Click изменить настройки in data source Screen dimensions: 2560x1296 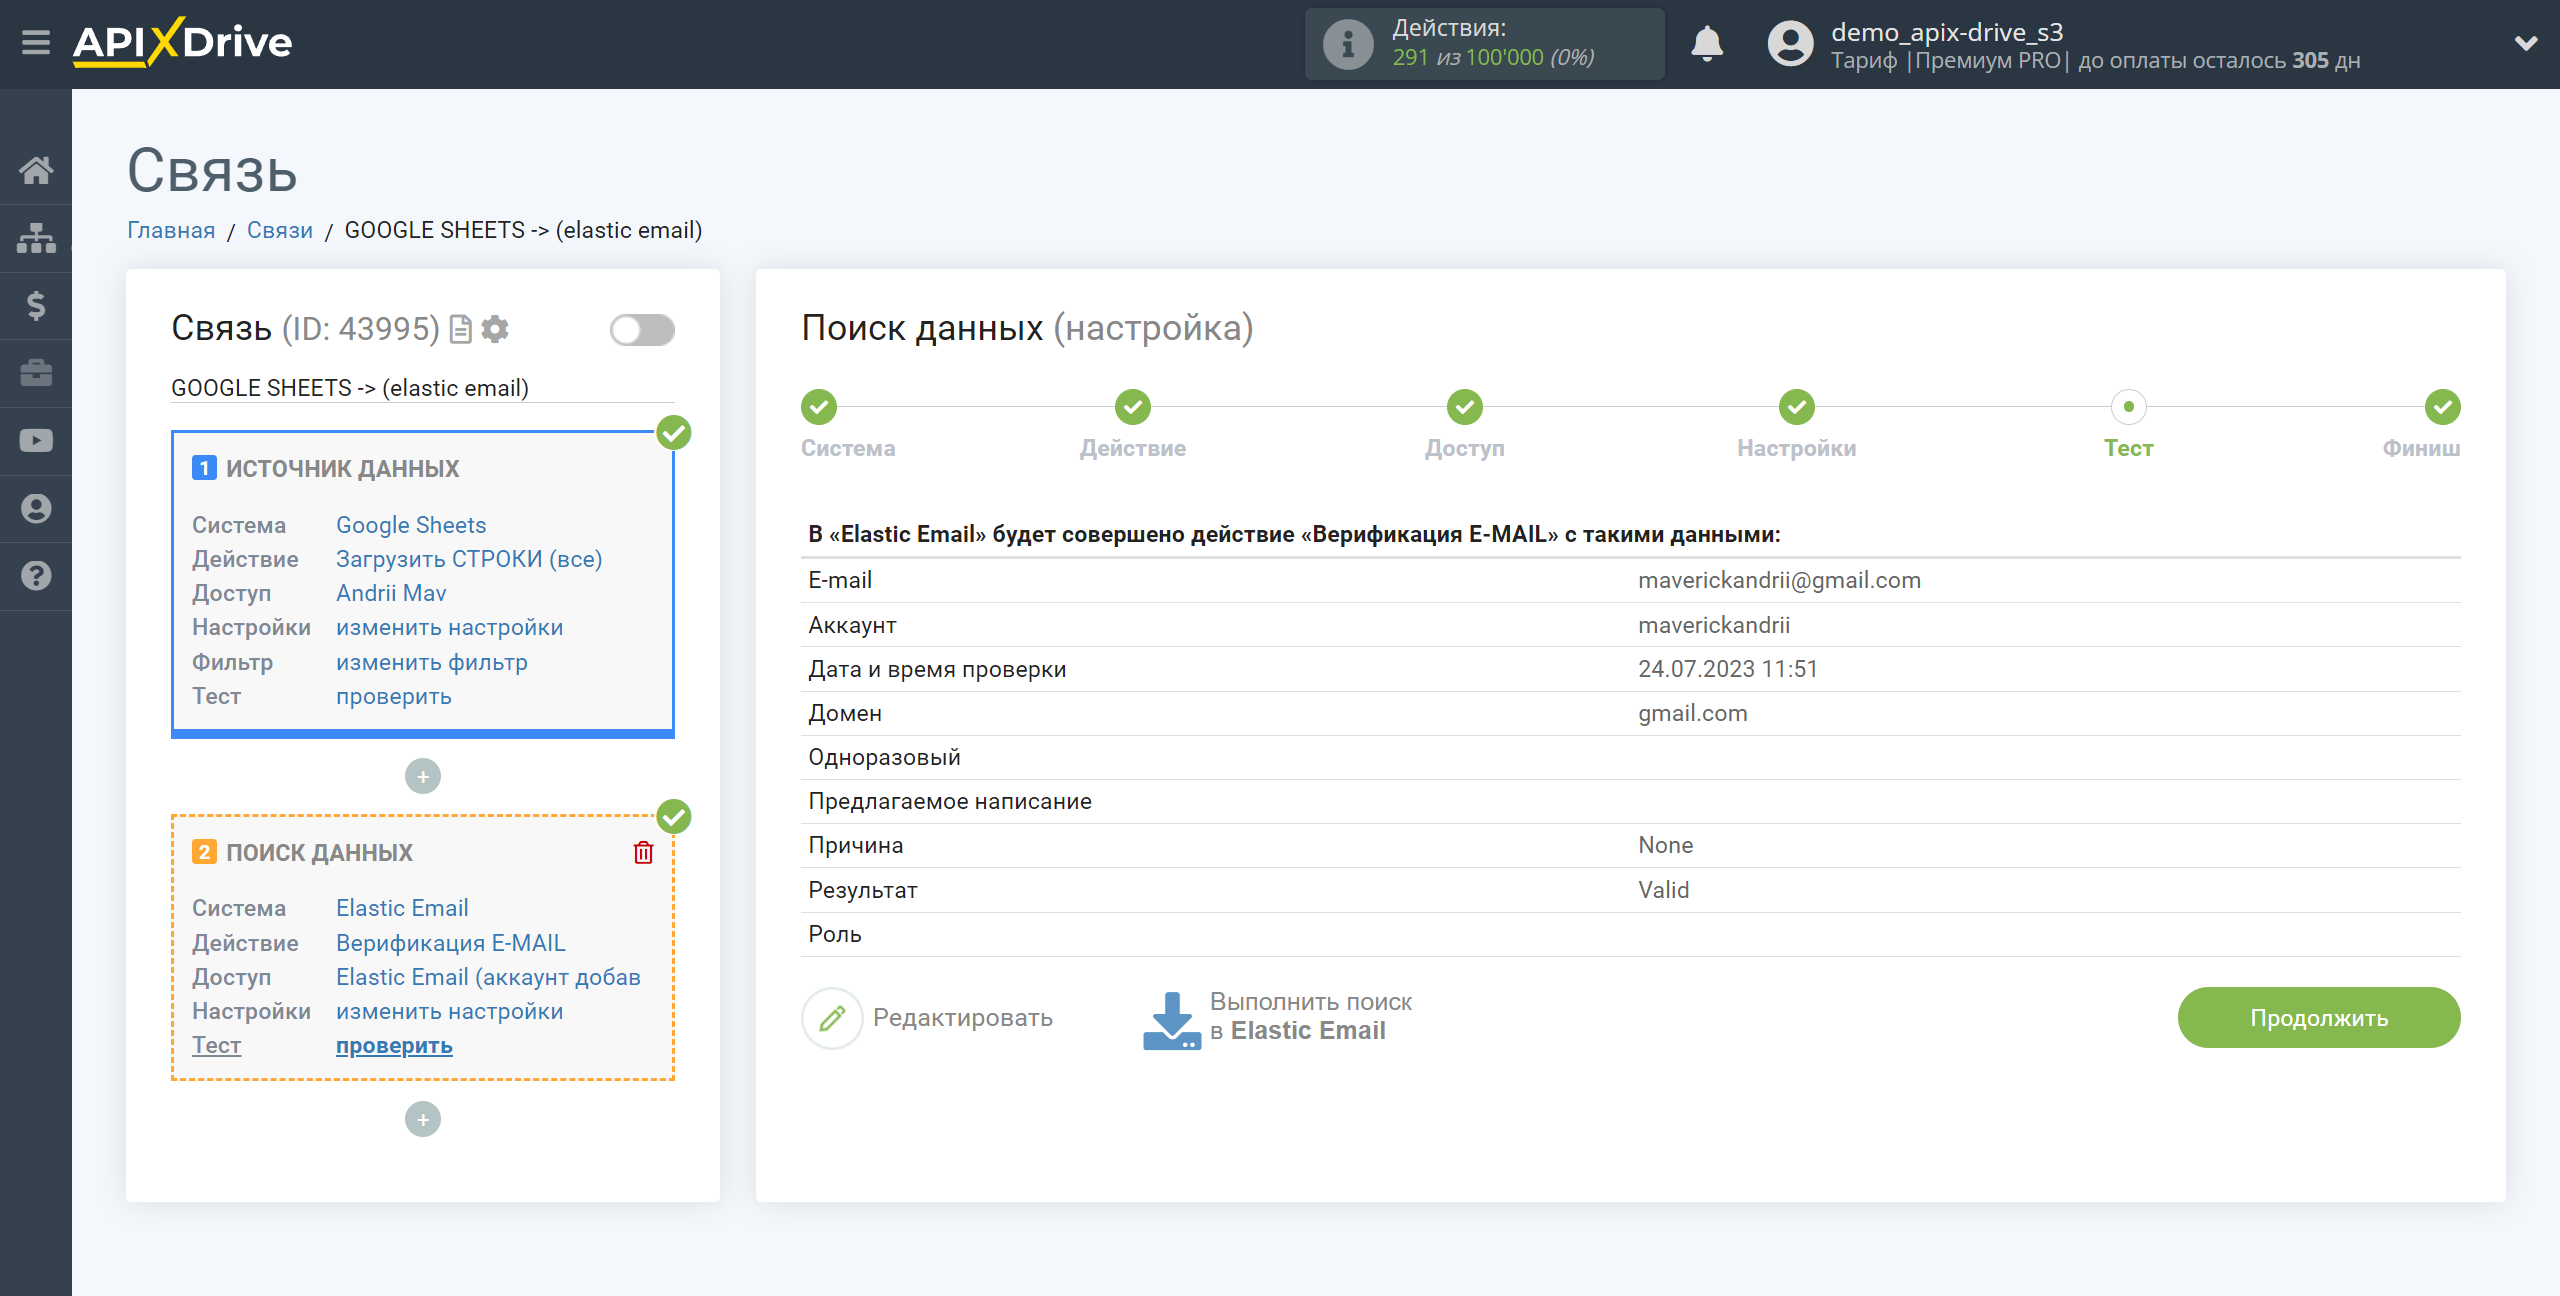coord(449,627)
